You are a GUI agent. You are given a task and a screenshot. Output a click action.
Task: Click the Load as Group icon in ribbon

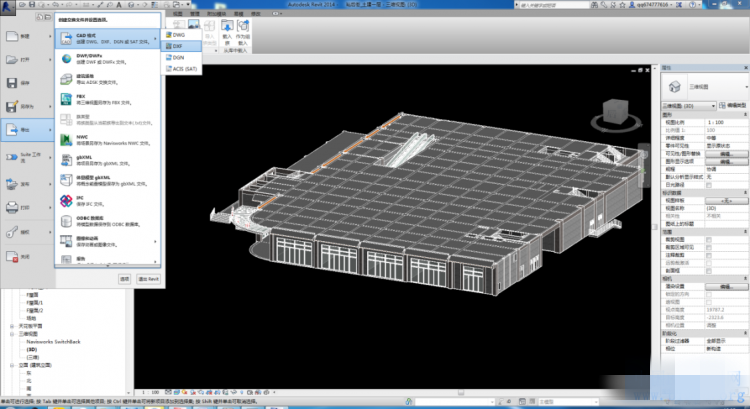[x=243, y=26]
